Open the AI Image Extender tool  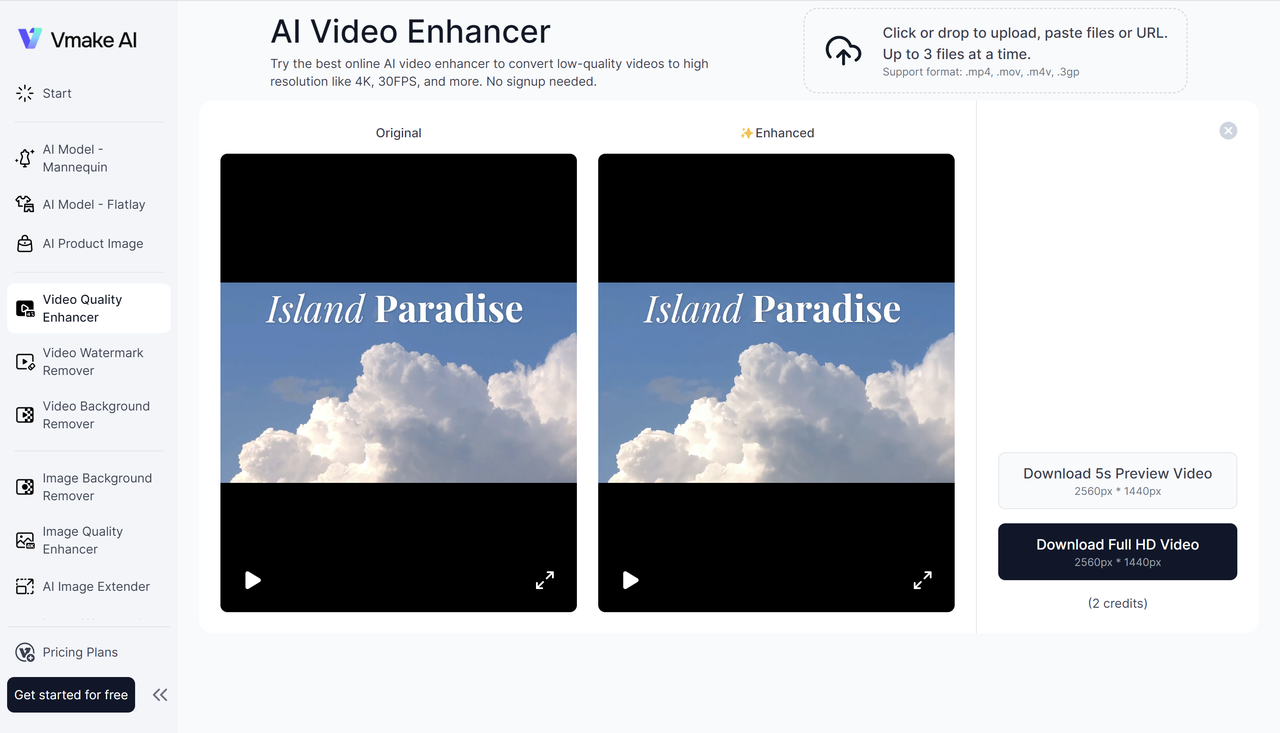(96, 586)
